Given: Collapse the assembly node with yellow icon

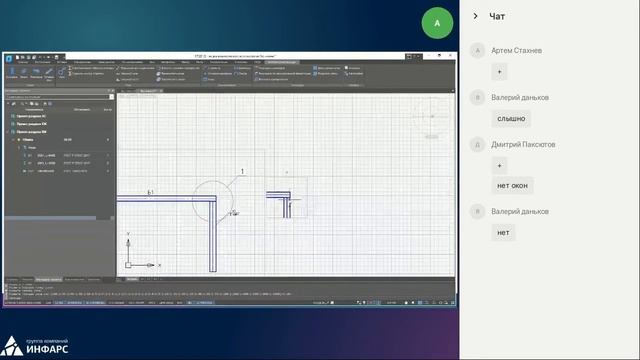Looking at the screenshot, I should (13, 140).
